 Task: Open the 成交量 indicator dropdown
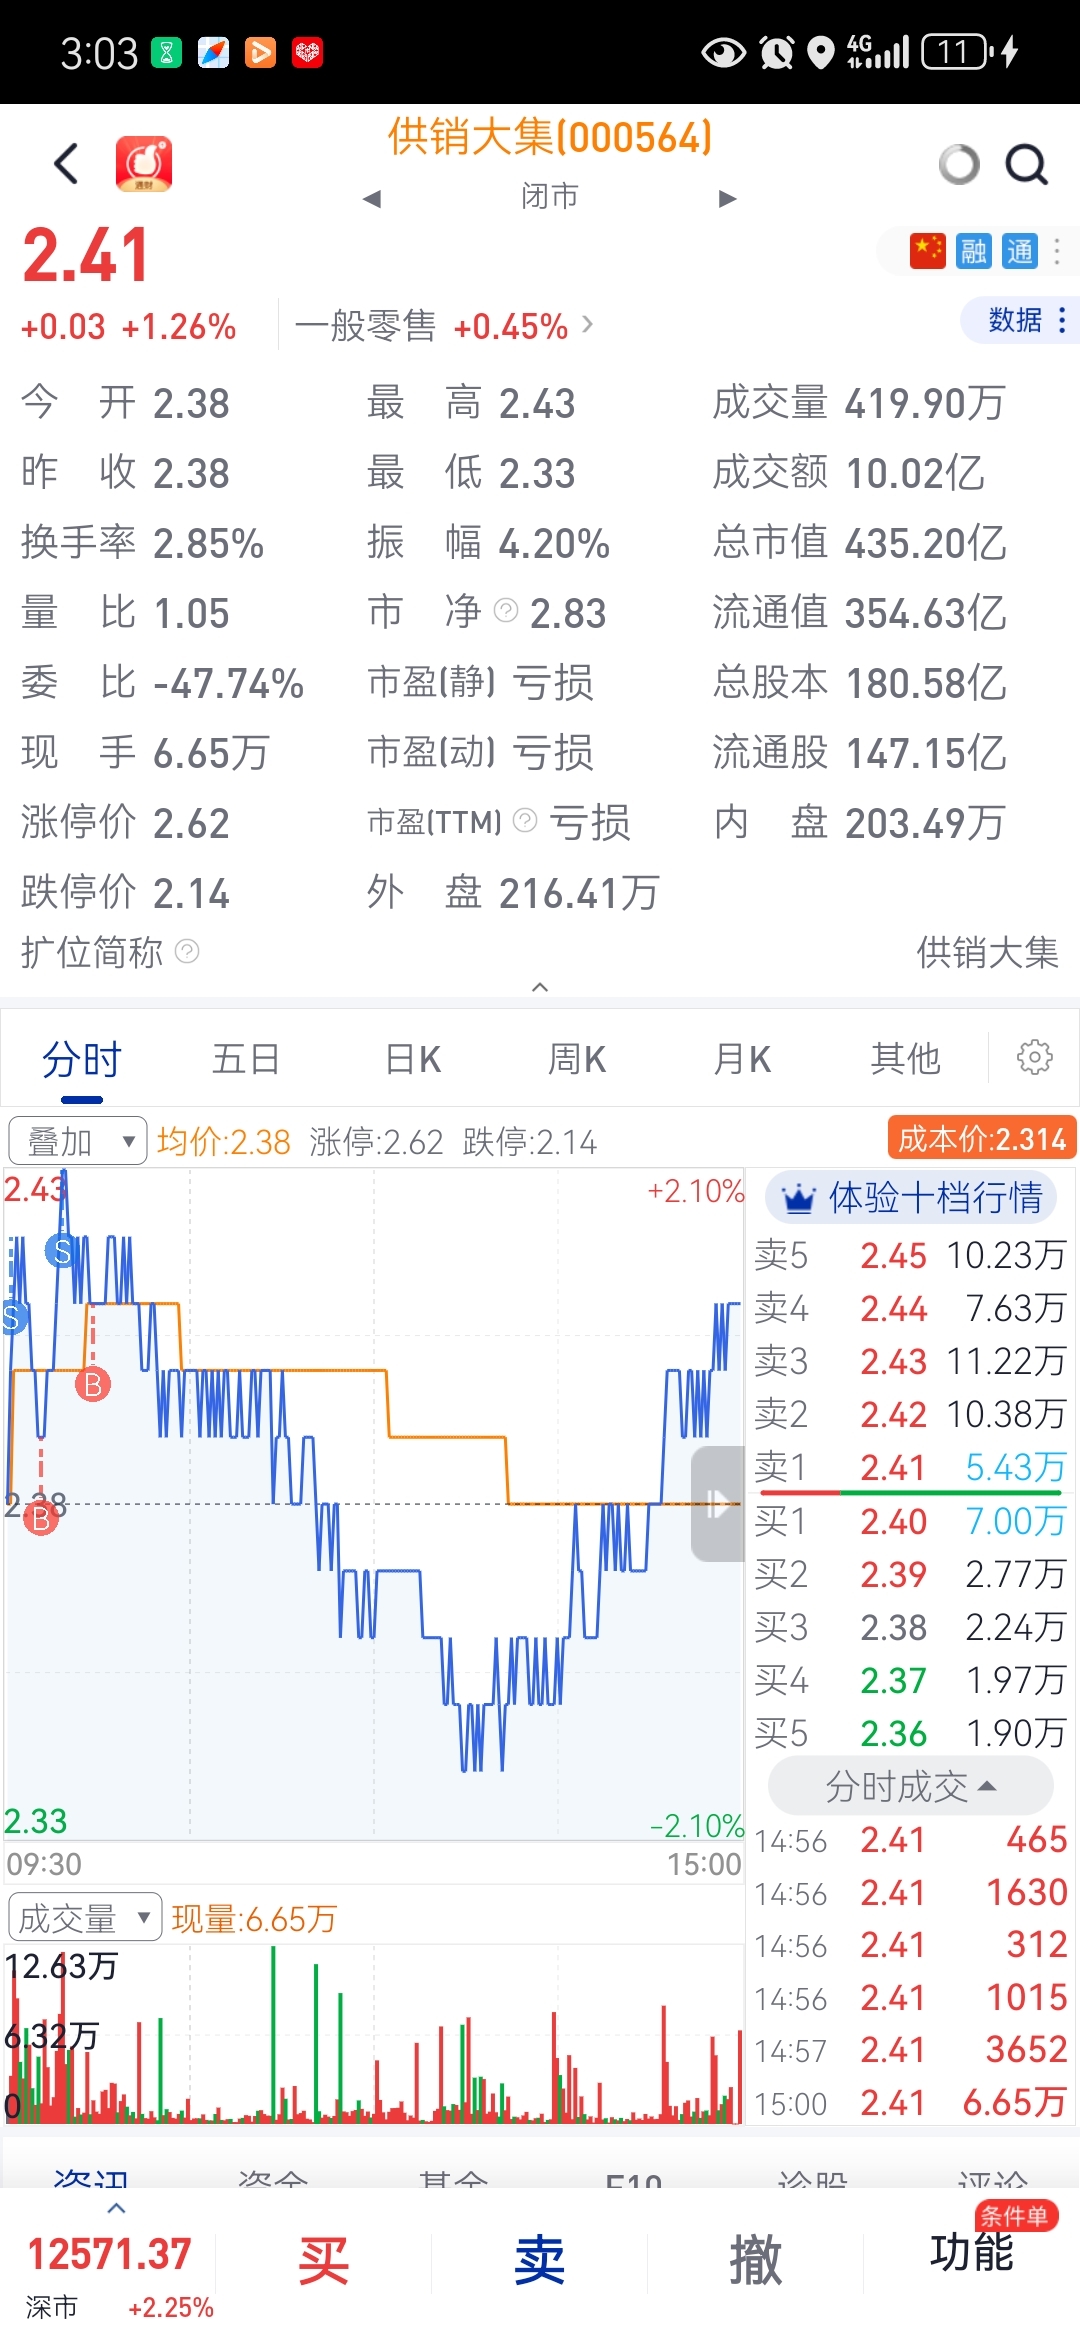coord(84,1917)
